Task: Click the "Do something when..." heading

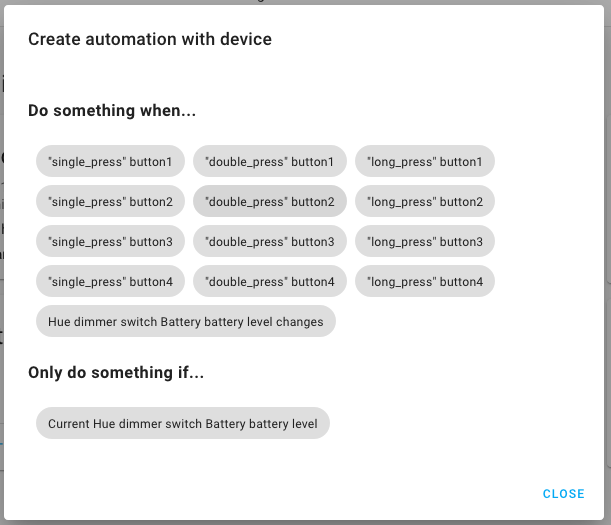Action: click(112, 111)
